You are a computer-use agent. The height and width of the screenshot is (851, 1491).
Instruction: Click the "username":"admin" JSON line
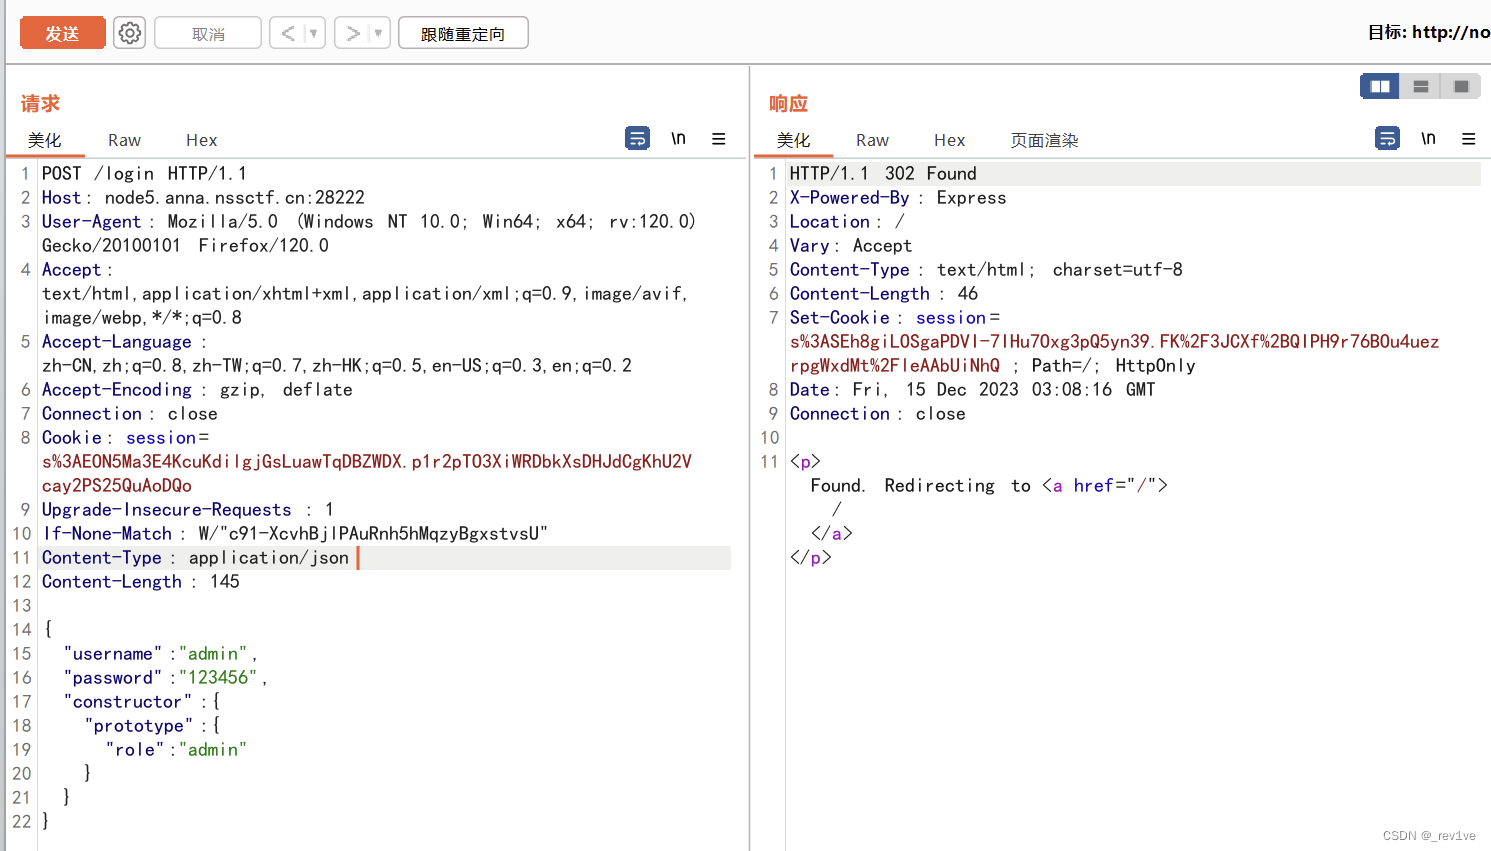pyautogui.click(x=160, y=653)
